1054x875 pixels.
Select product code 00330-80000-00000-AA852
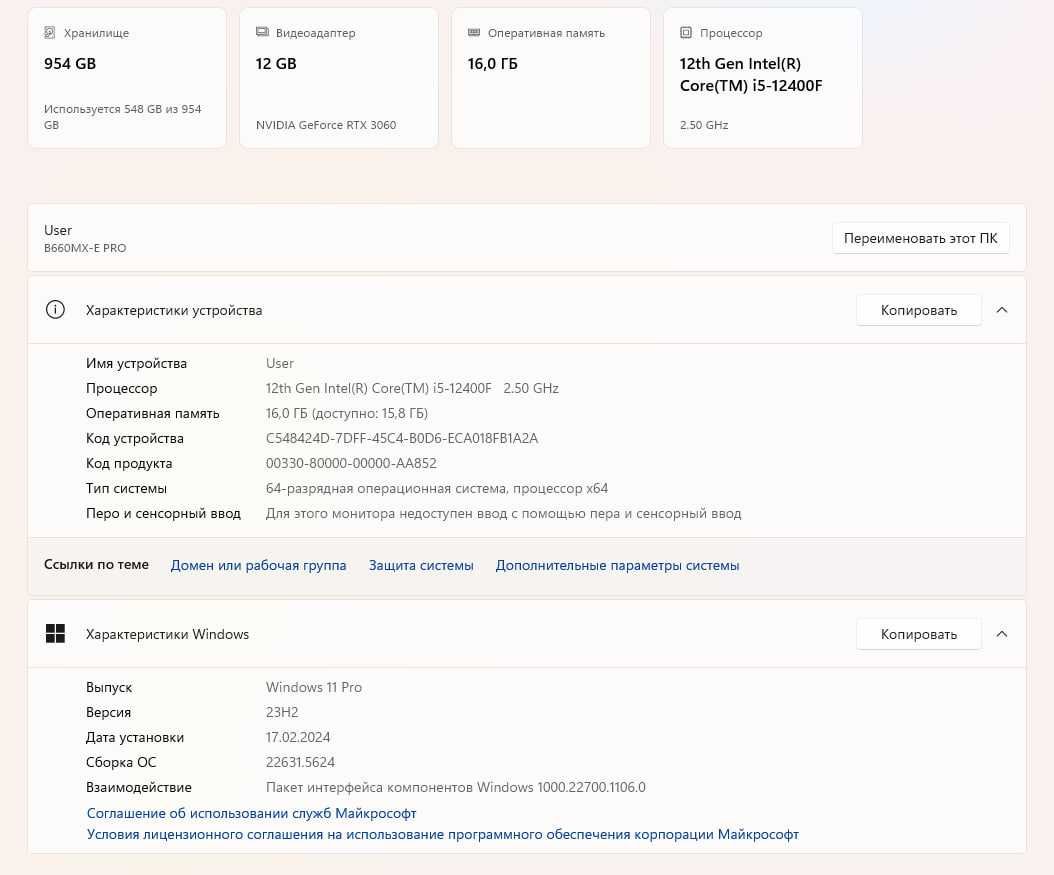click(351, 463)
